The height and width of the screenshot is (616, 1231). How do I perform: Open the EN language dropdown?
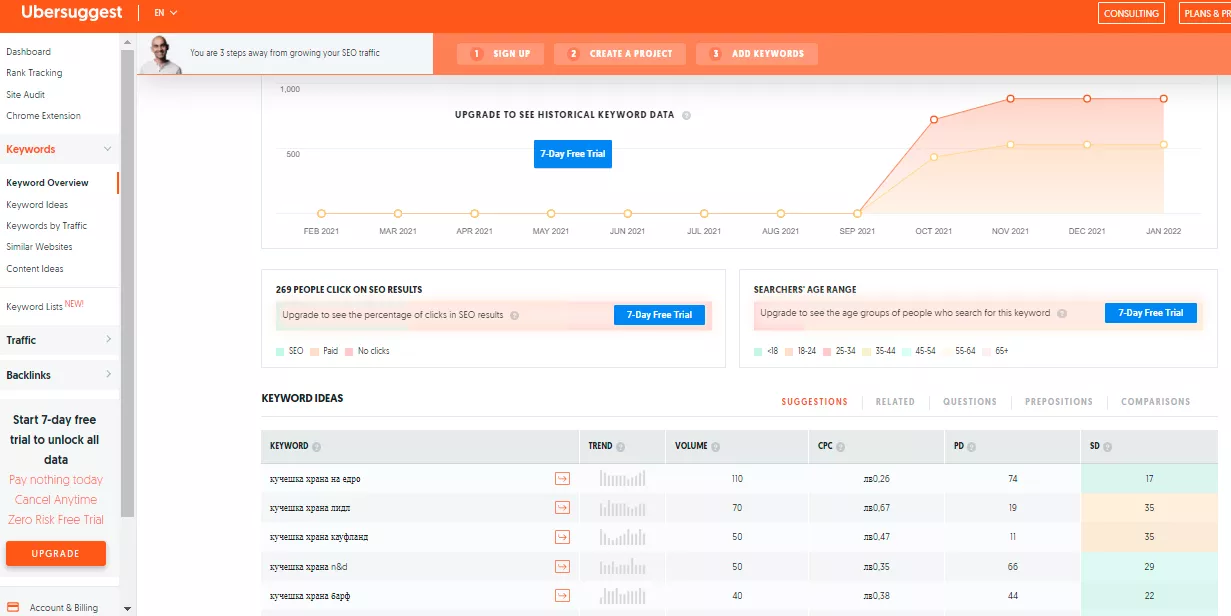coord(166,13)
